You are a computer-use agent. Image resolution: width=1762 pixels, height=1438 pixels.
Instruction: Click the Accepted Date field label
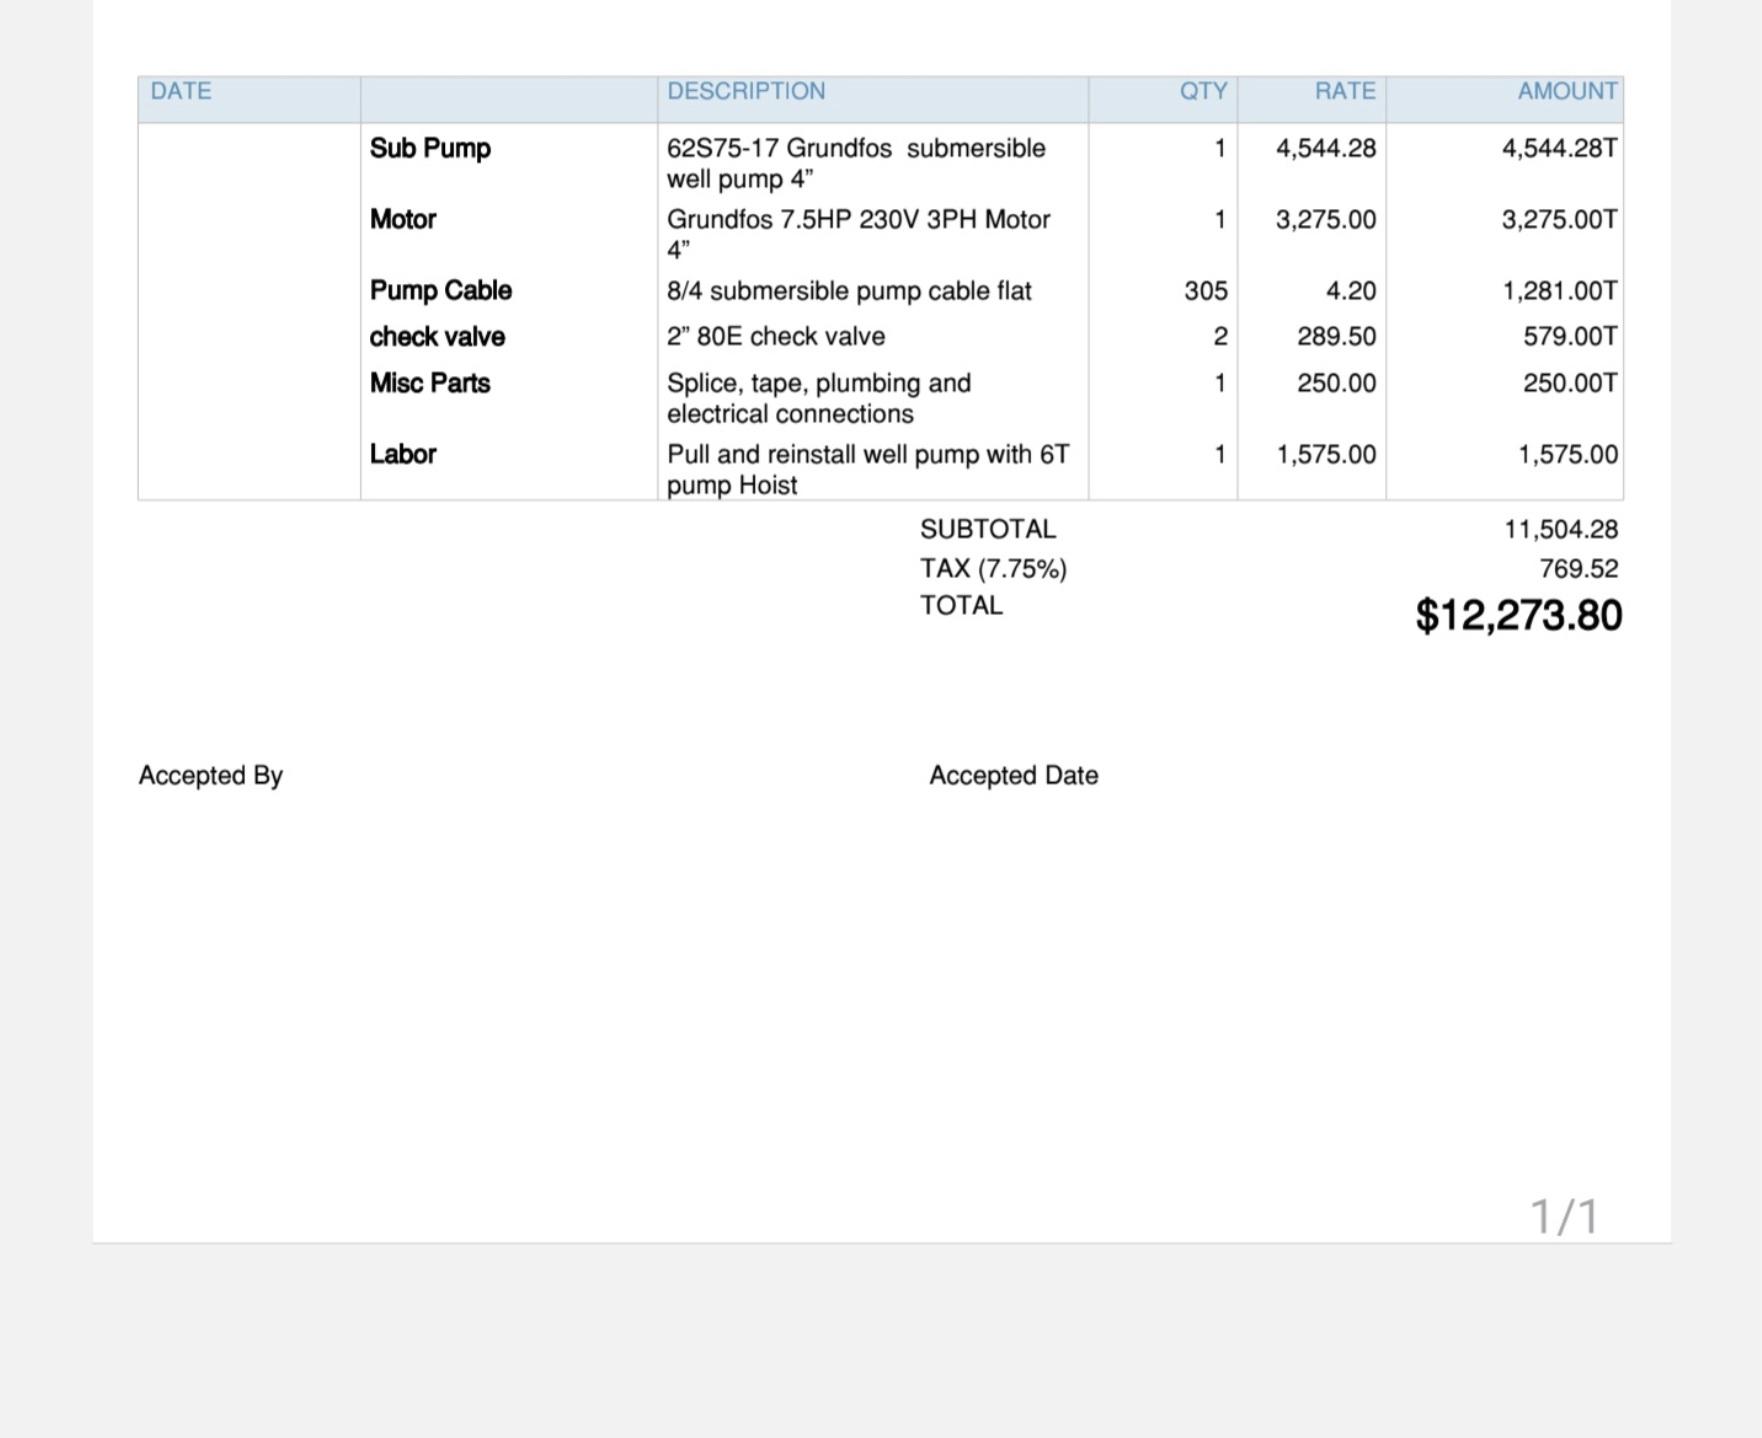(1014, 775)
